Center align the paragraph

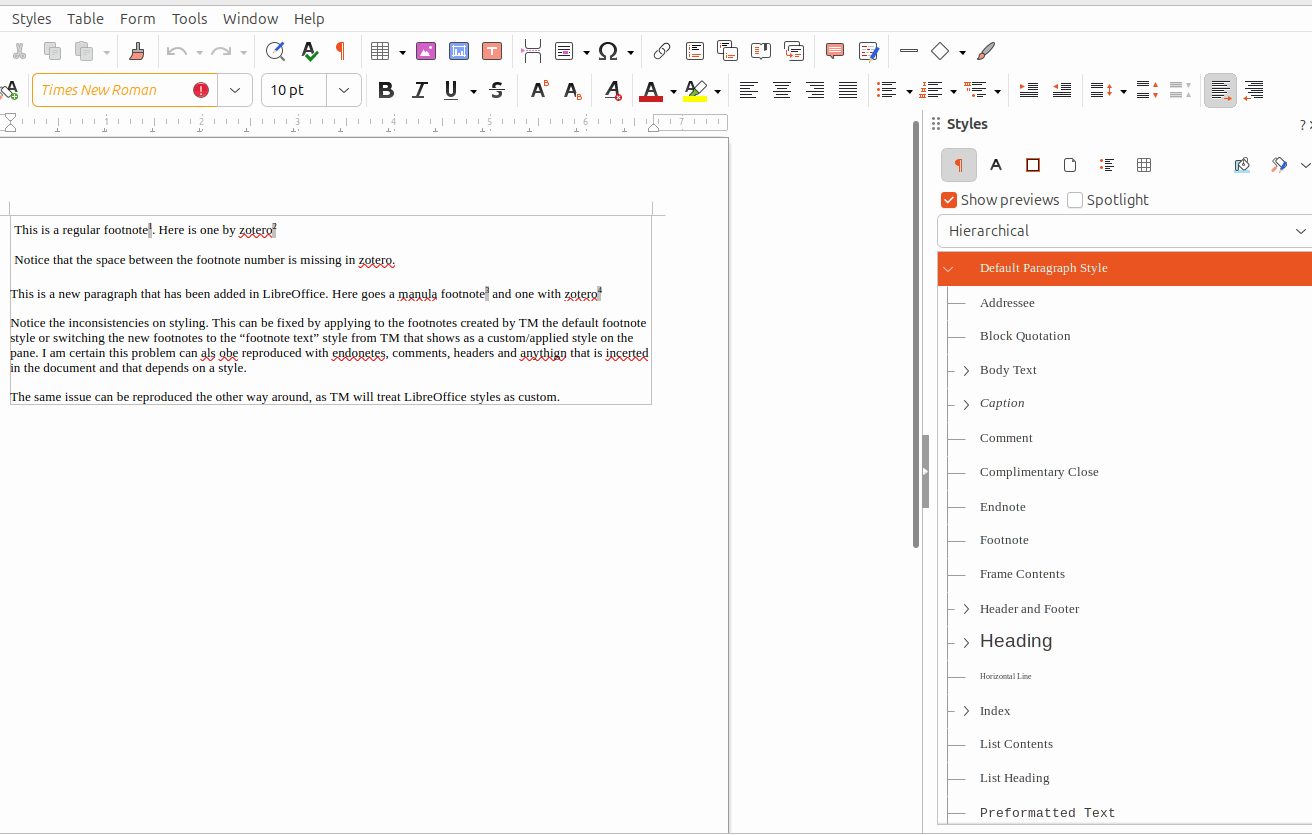782,90
